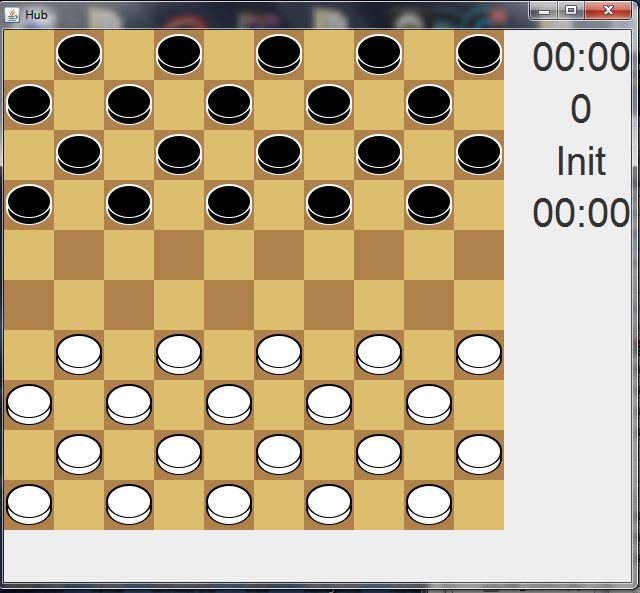Click the Java icon in the Hub title bar
The height and width of the screenshot is (593, 640).
pyautogui.click(x=12, y=15)
